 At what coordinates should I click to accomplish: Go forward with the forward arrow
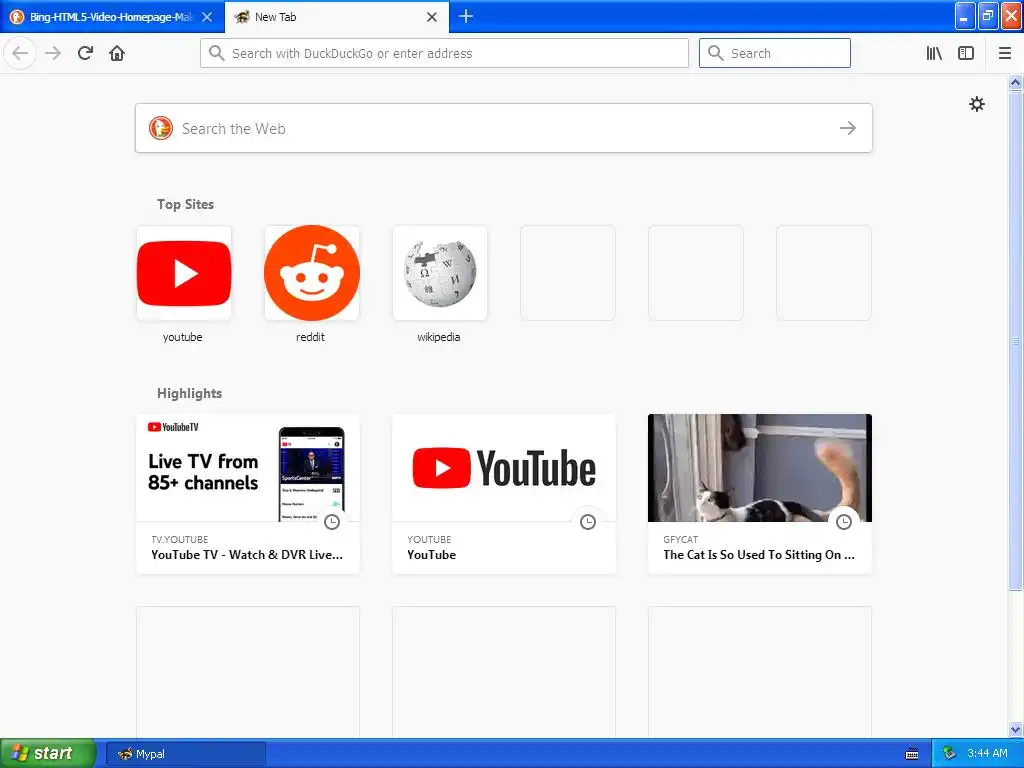point(53,53)
